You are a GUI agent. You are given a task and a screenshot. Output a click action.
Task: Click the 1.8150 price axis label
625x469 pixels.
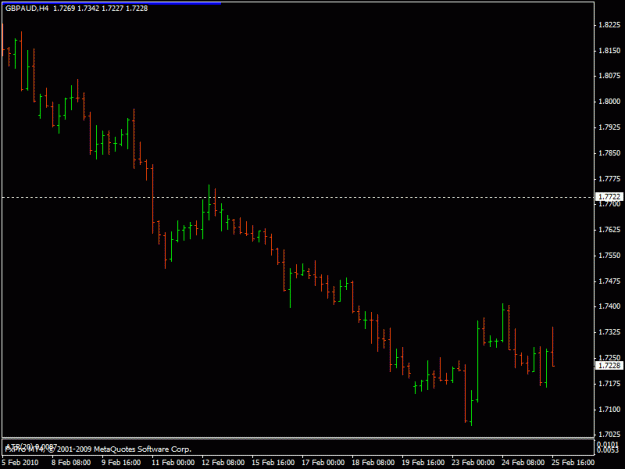coord(609,51)
